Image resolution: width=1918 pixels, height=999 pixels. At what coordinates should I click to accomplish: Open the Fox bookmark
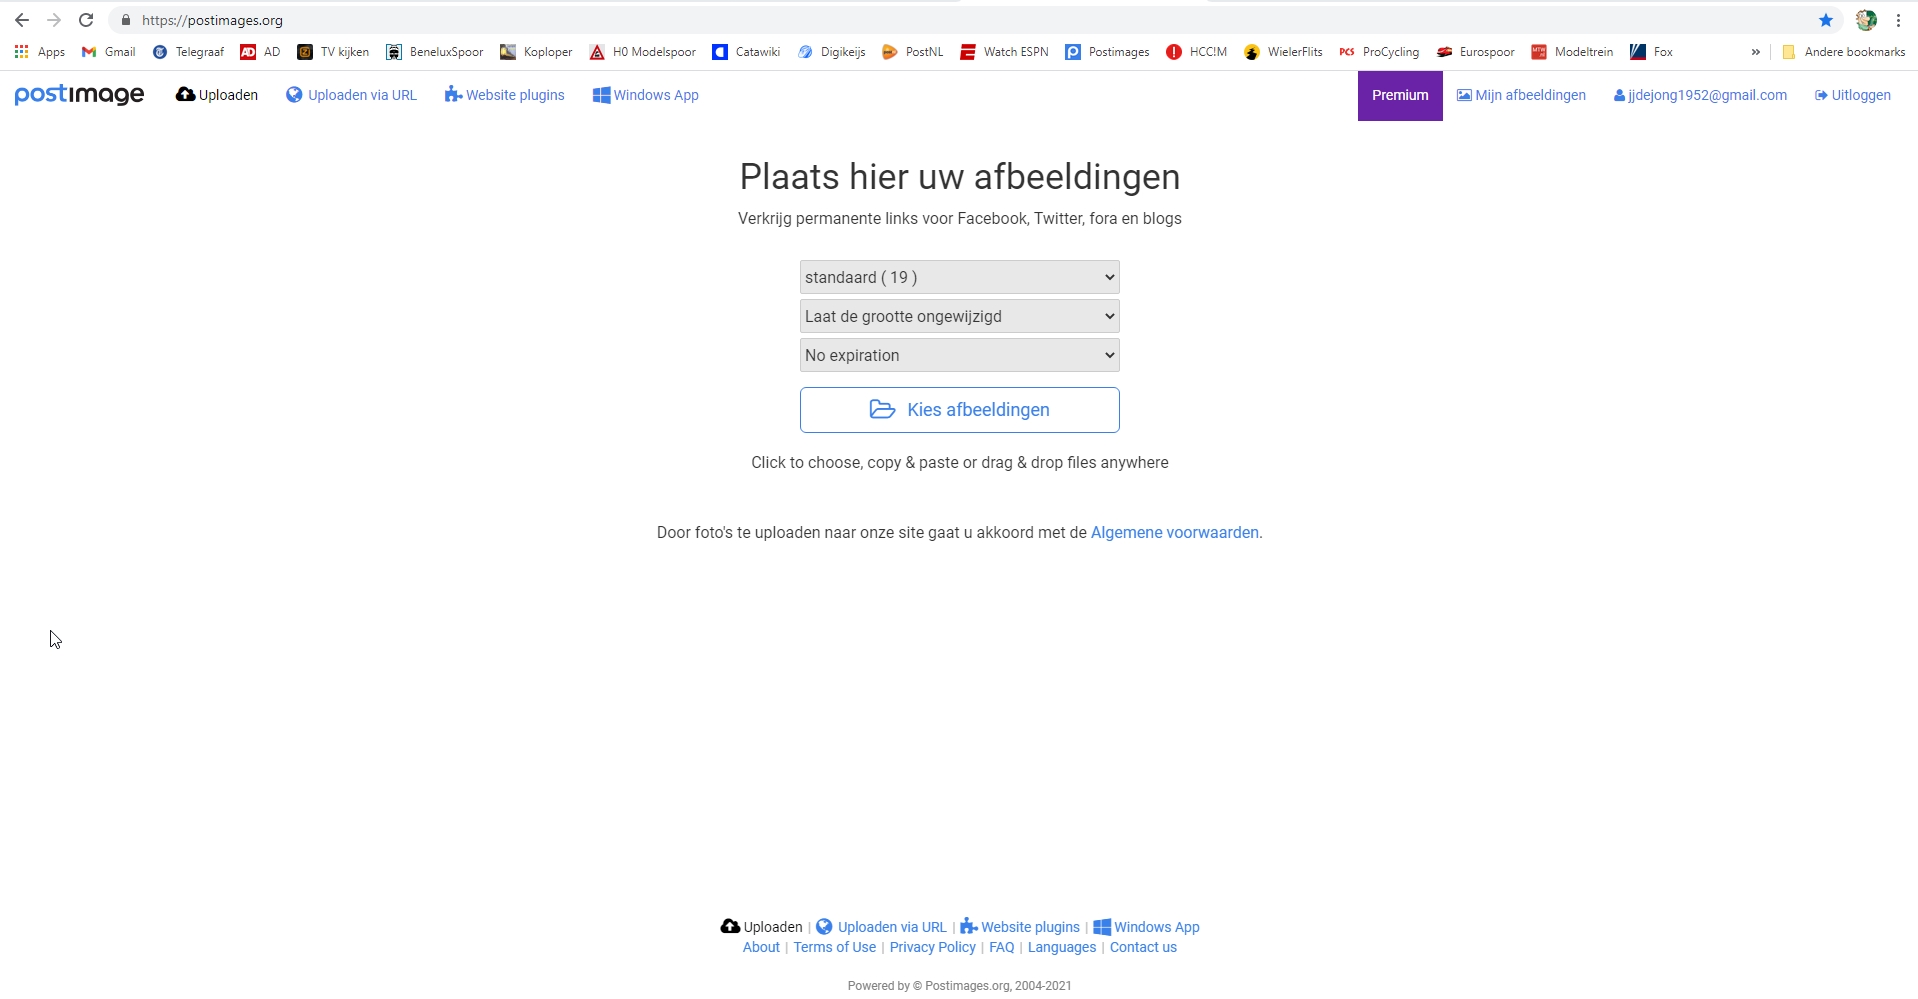1651,52
